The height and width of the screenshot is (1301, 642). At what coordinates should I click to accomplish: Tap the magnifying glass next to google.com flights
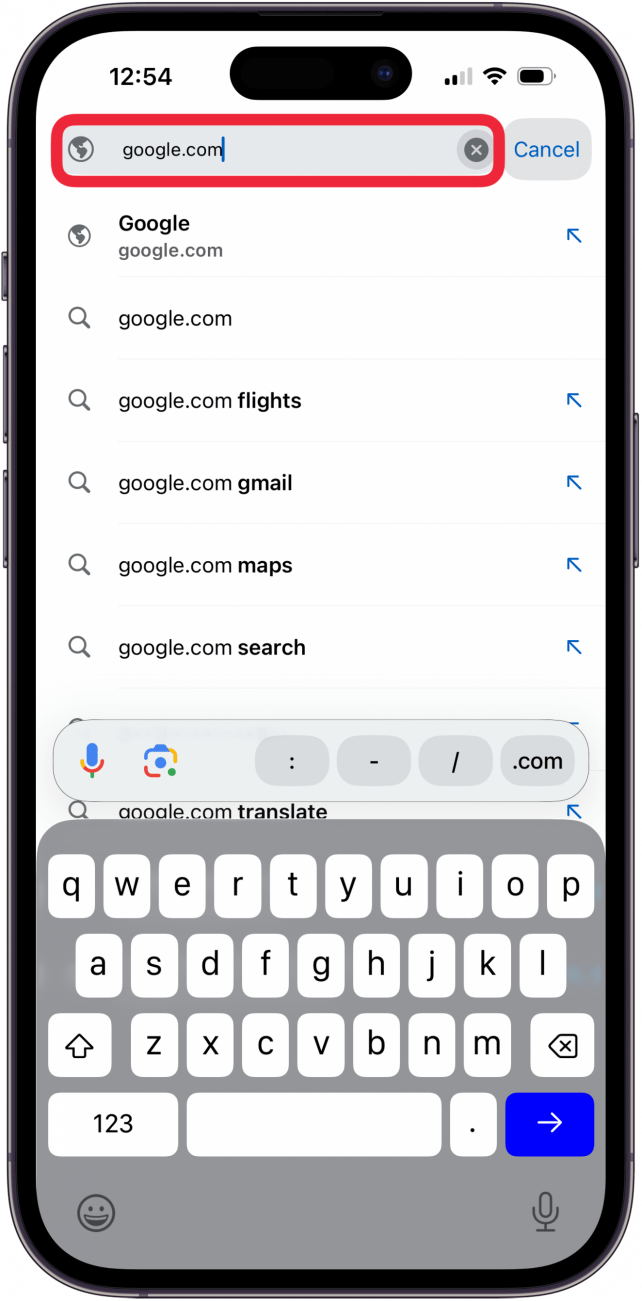coord(79,400)
